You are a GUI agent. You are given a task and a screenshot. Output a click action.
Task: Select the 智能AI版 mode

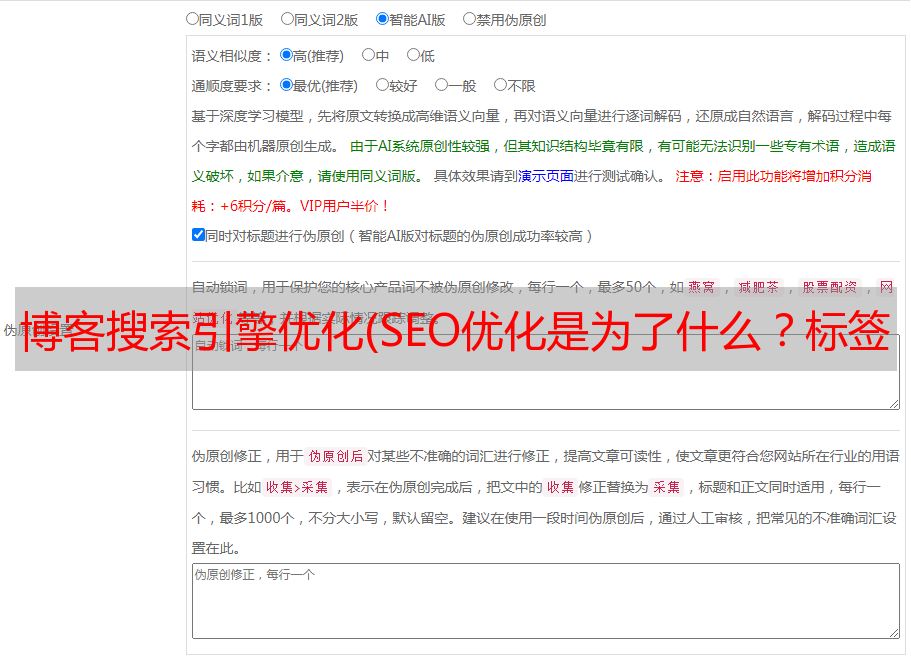coord(382,18)
